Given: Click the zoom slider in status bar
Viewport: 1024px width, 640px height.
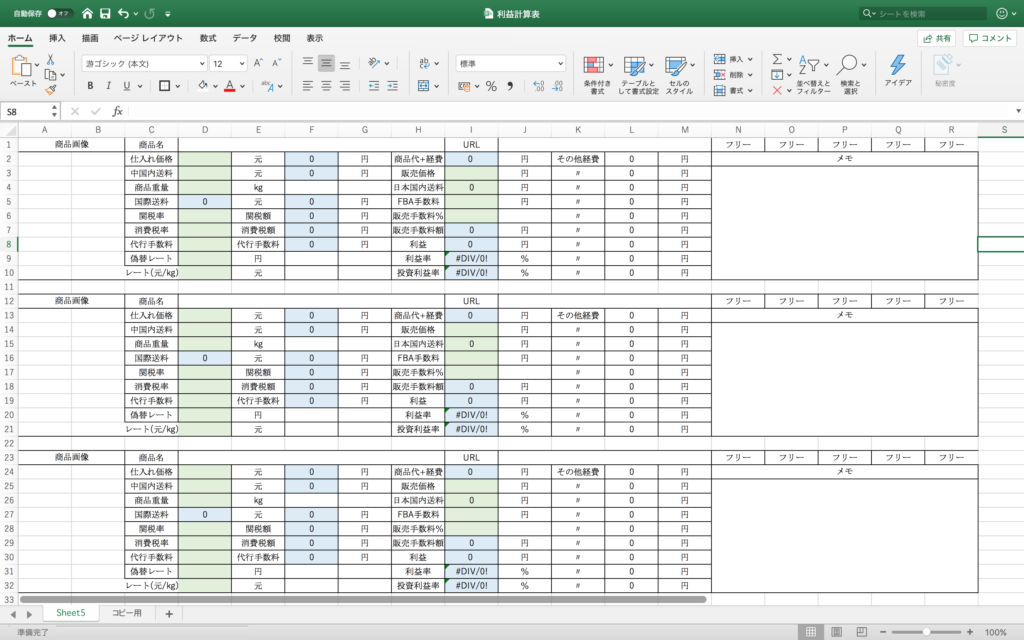Looking at the screenshot, I should click(927, 632).
